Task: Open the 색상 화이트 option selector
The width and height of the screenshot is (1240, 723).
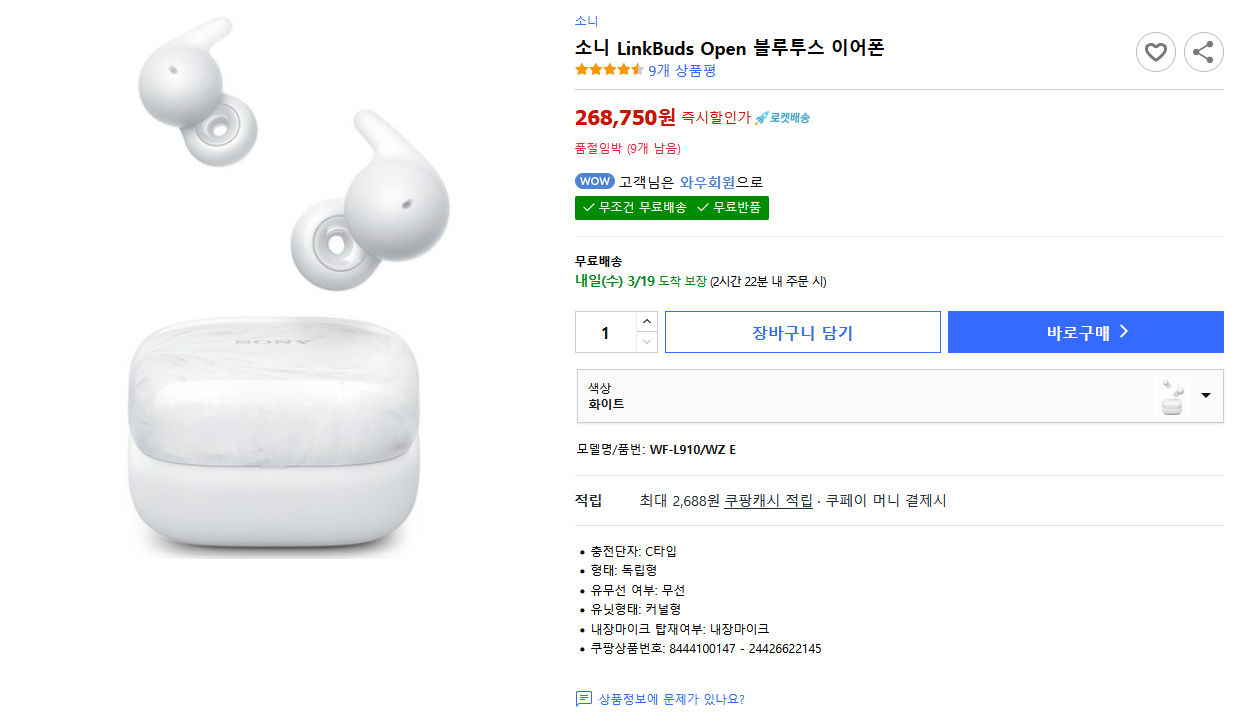Action: click(x=860, y=396)
